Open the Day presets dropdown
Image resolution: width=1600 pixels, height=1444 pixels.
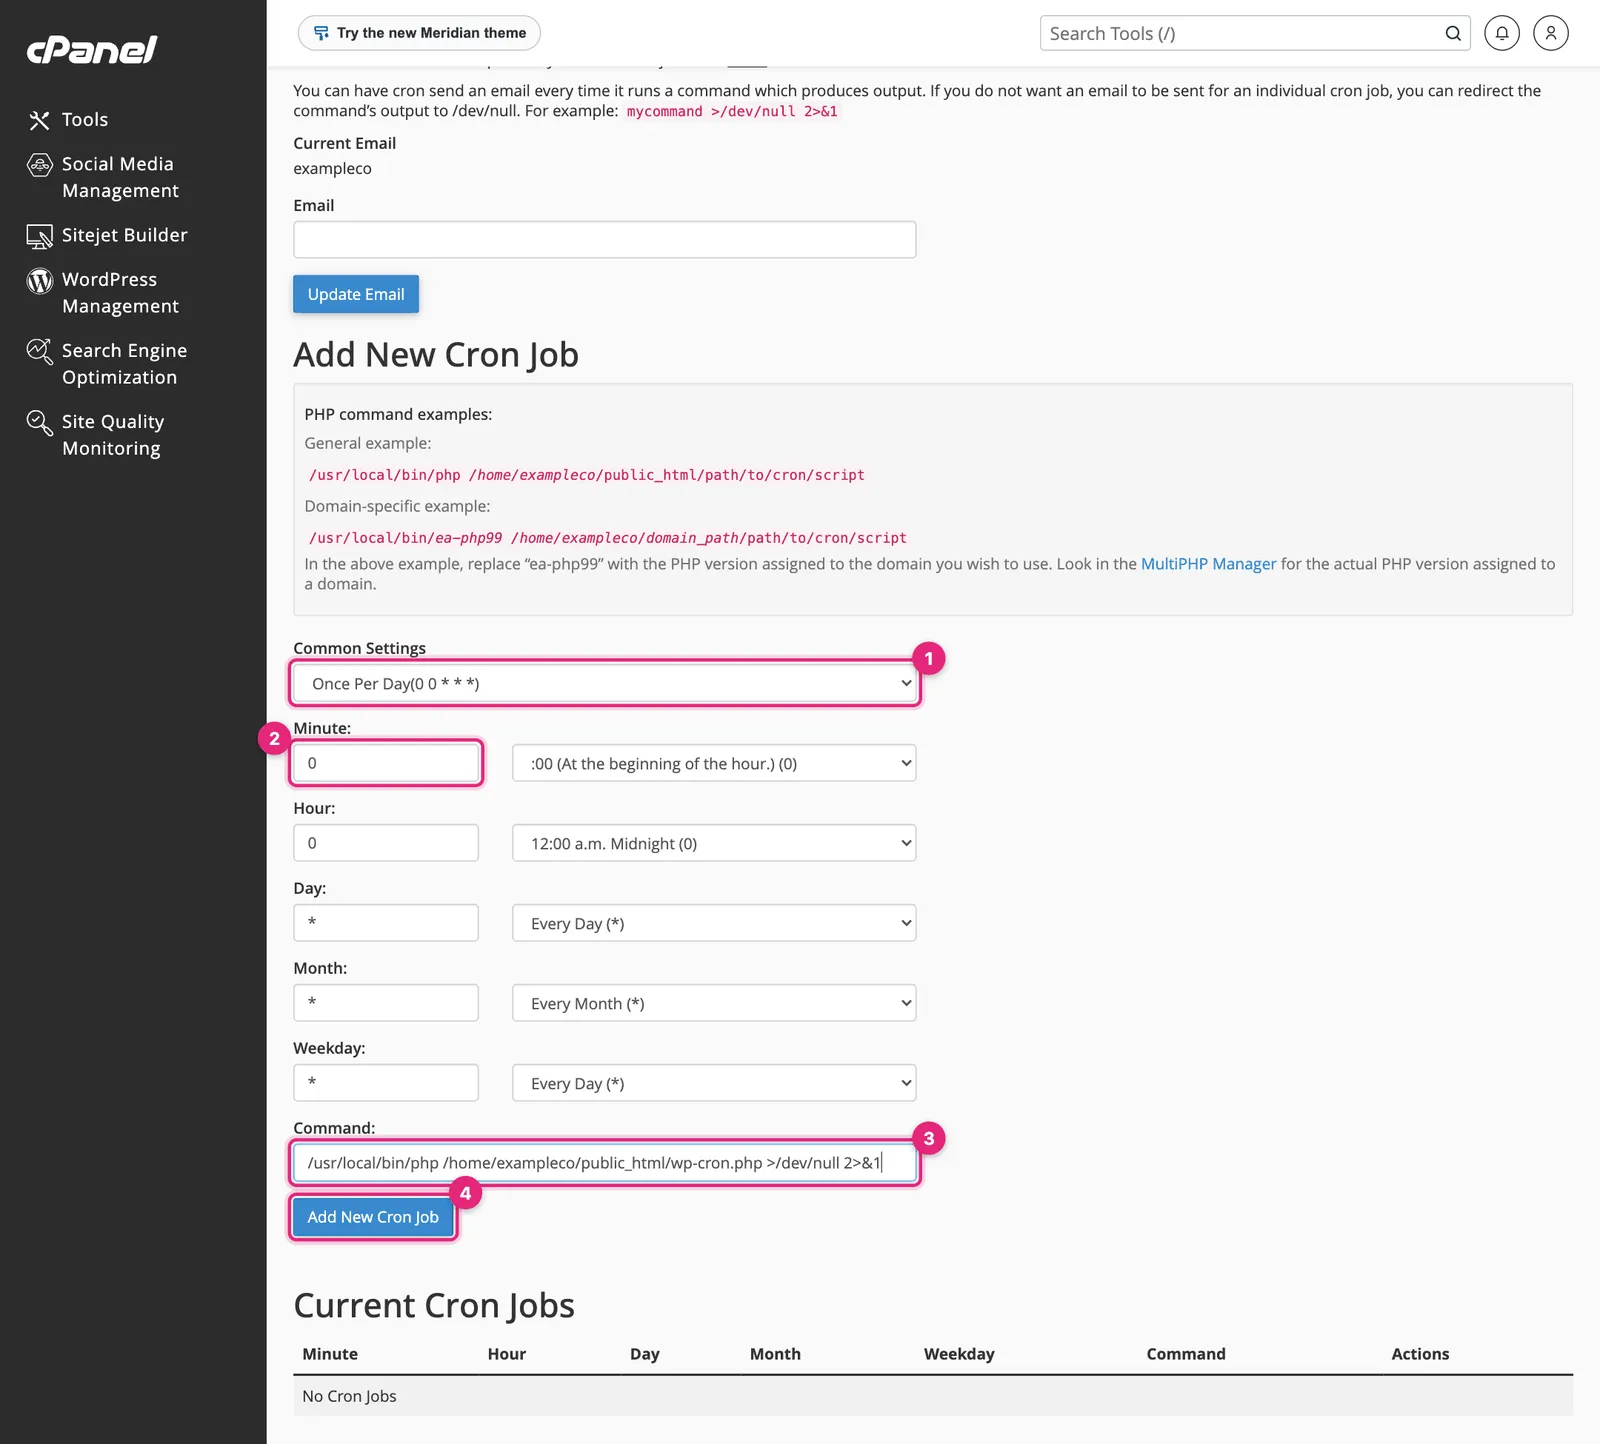click(x=714, y=924)
